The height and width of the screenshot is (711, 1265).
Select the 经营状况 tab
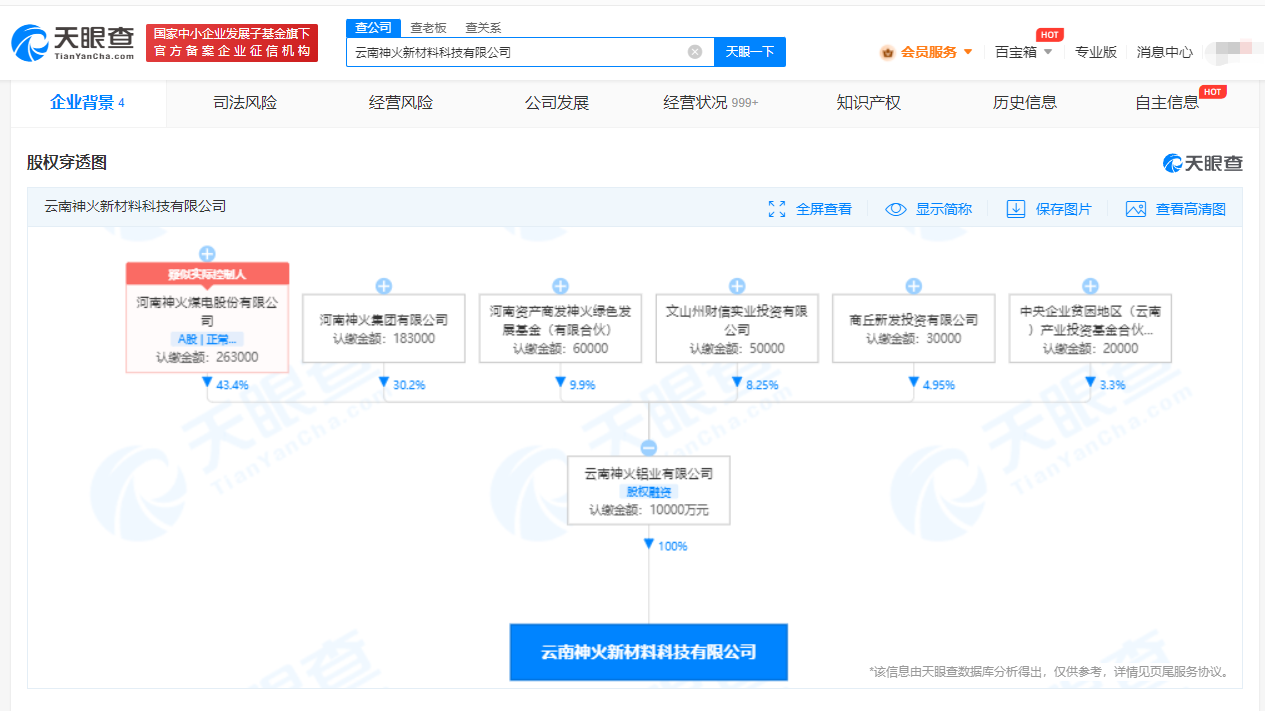pos(711,103)
